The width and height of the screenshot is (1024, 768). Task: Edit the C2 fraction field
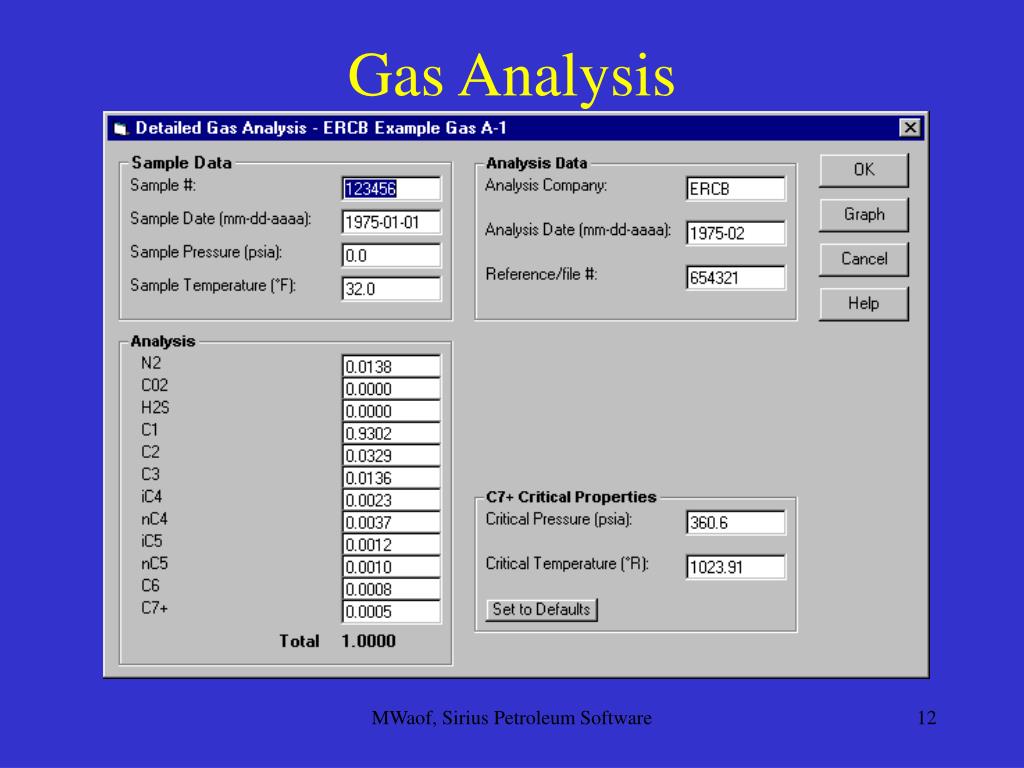coord(391,455)
